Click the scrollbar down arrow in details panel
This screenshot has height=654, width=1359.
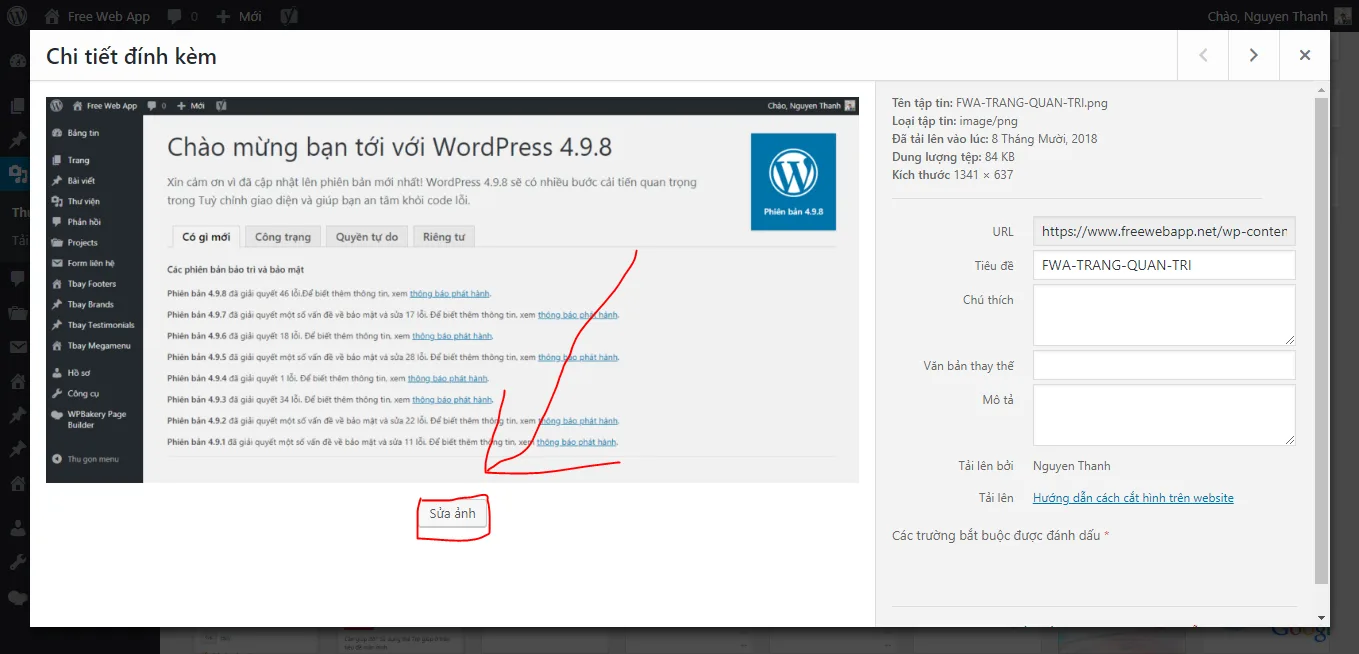tap(1322, 619)
